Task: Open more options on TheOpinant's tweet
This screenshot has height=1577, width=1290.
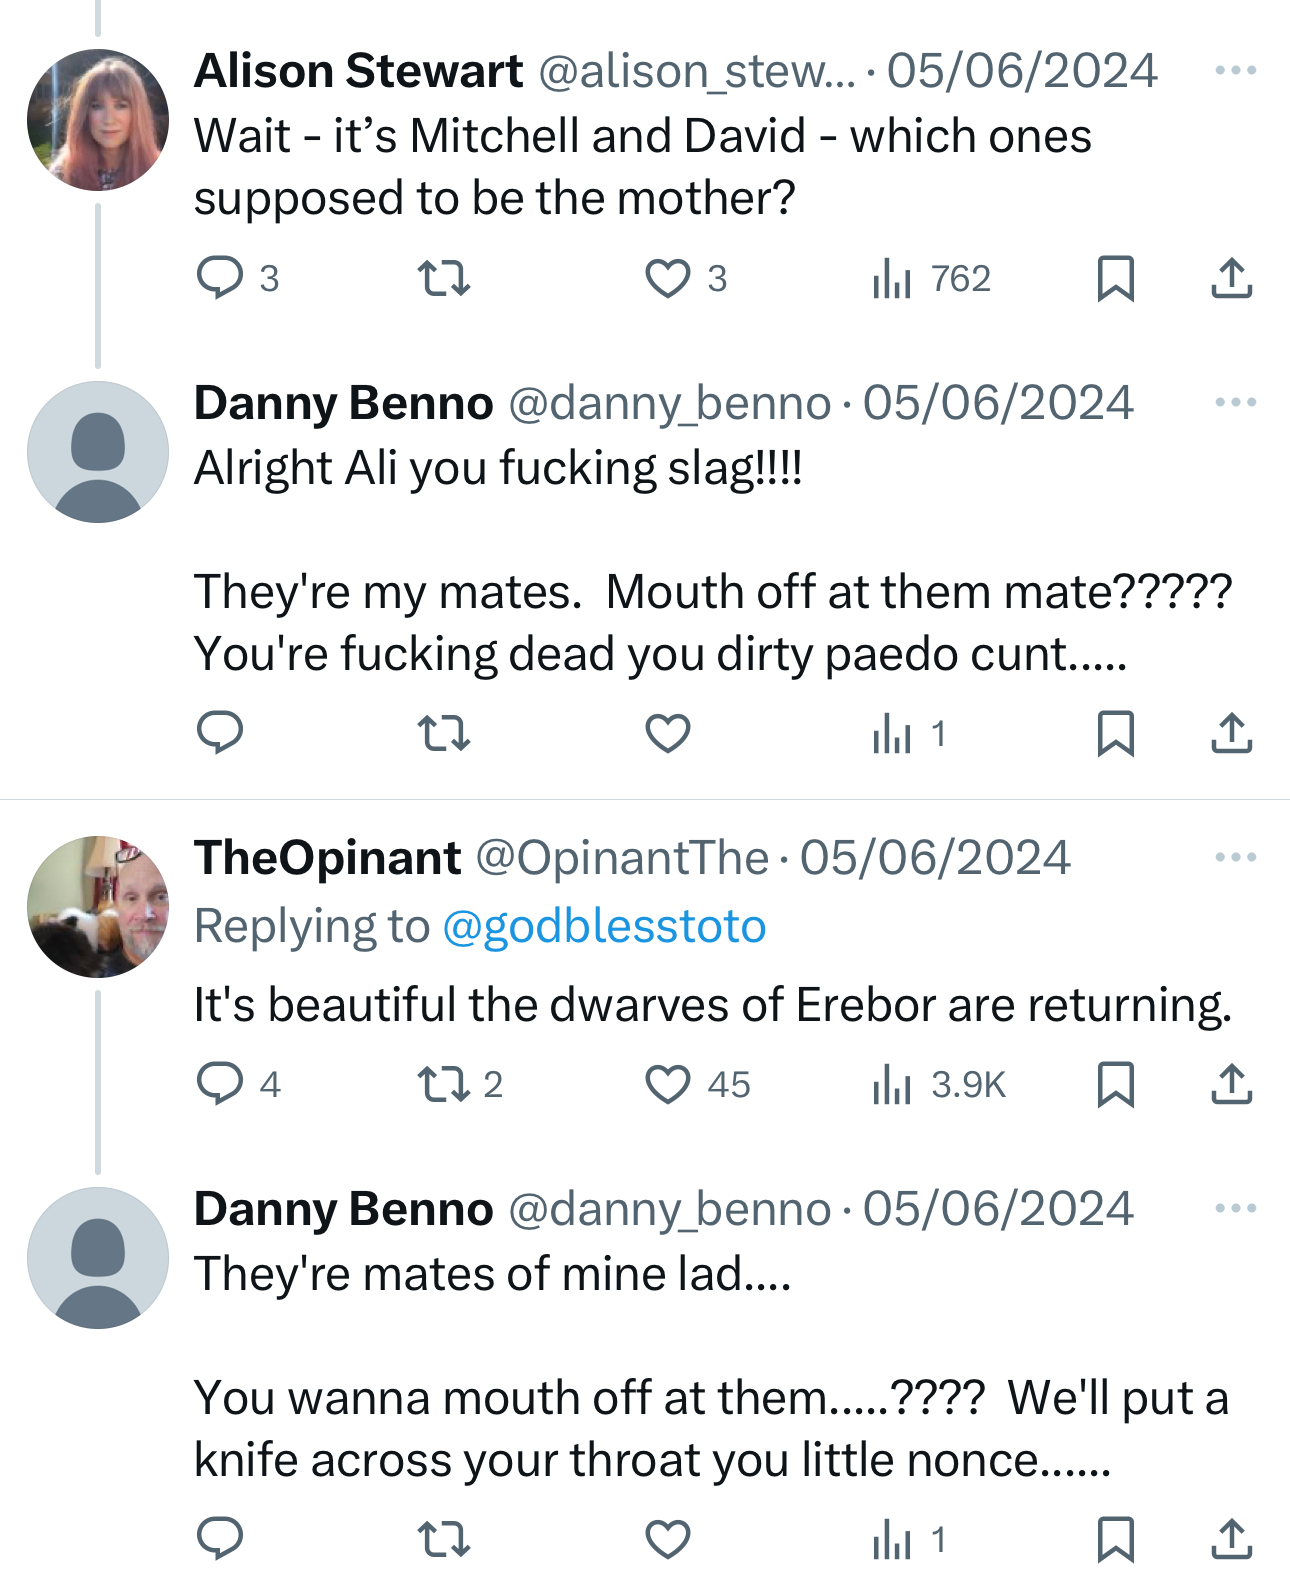Action: pos(1235,857)
